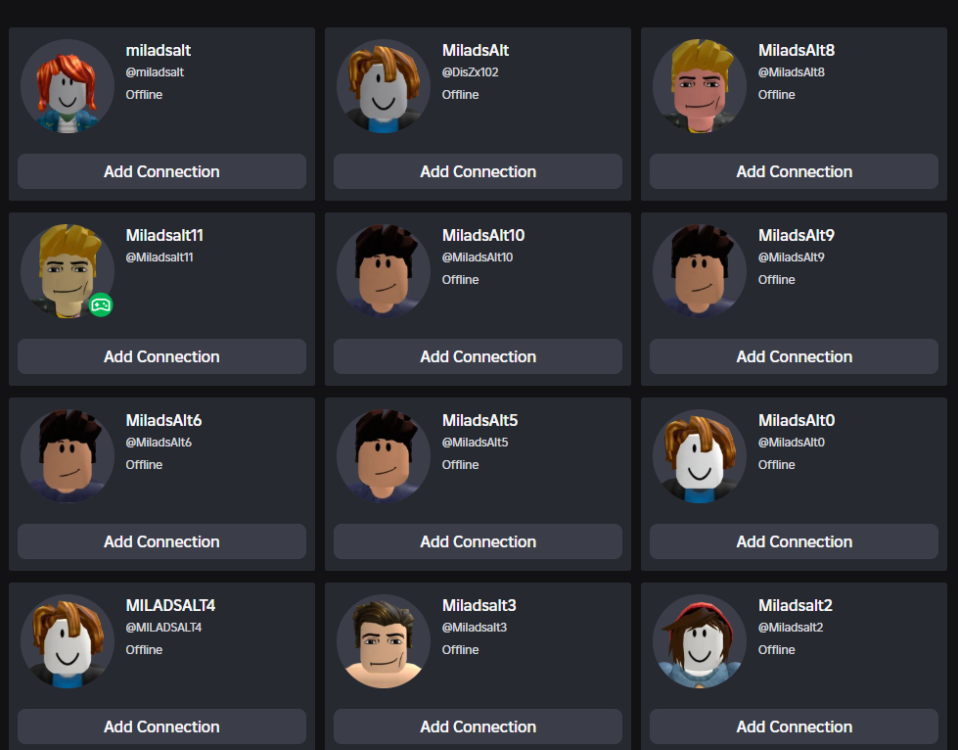Add Connection to user @DisZx102
The image size is (958, 750).
[478, 172]
